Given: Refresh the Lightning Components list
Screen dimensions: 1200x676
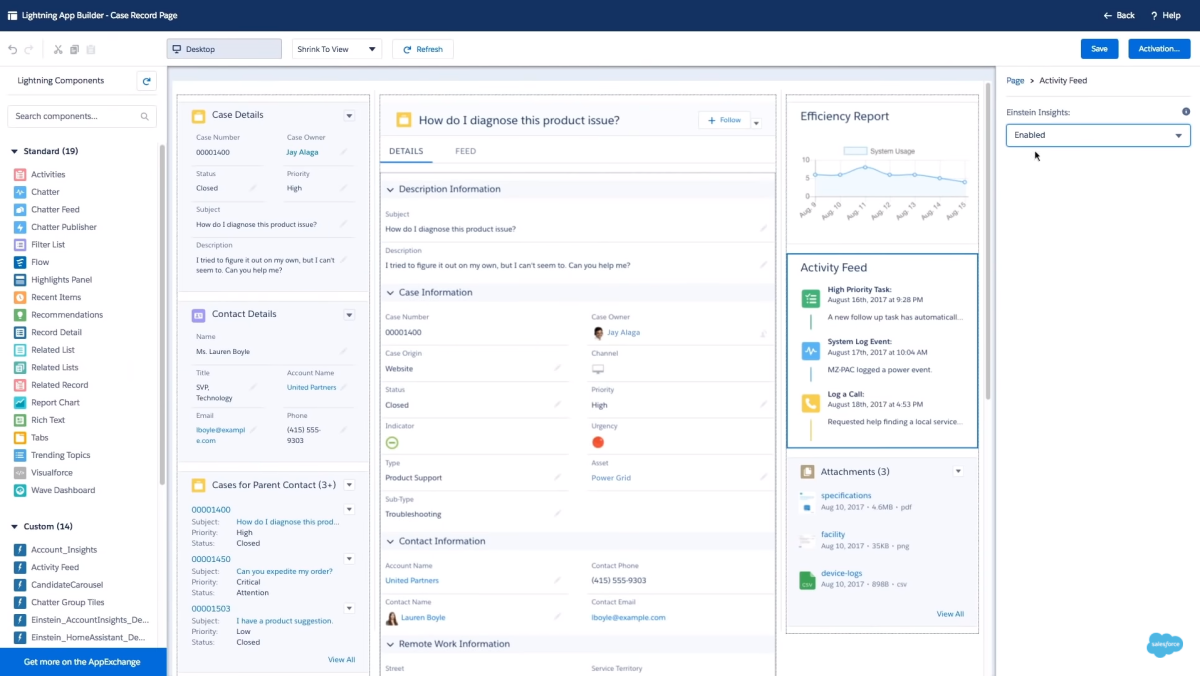Looking at the screenshot, I should pyautogui.click(x=146, y=80).
